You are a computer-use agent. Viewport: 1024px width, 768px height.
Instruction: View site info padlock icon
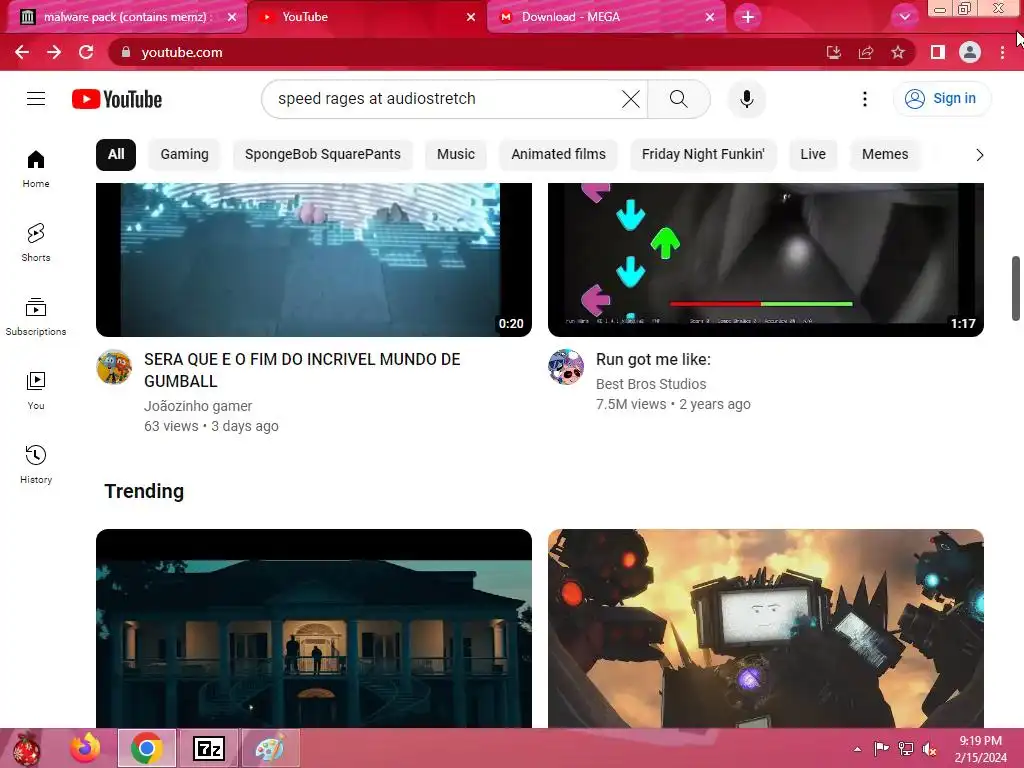pyautogui.click(x=126, y=52)
